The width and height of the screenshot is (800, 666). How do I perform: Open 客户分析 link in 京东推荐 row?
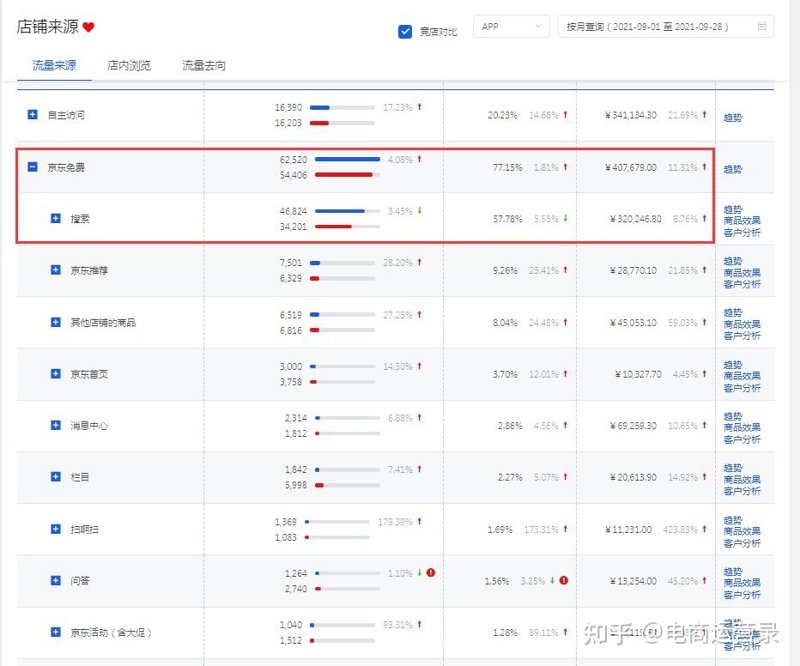pos(742,284)
